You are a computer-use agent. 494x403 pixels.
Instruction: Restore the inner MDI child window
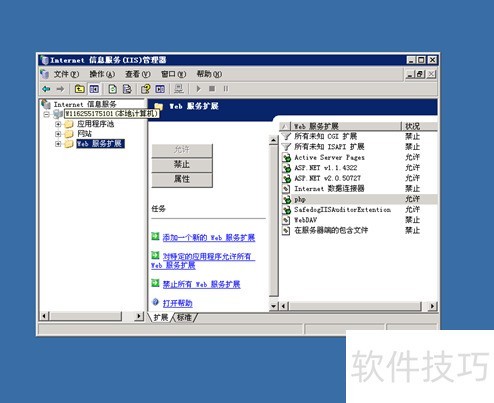pos(420,74)
